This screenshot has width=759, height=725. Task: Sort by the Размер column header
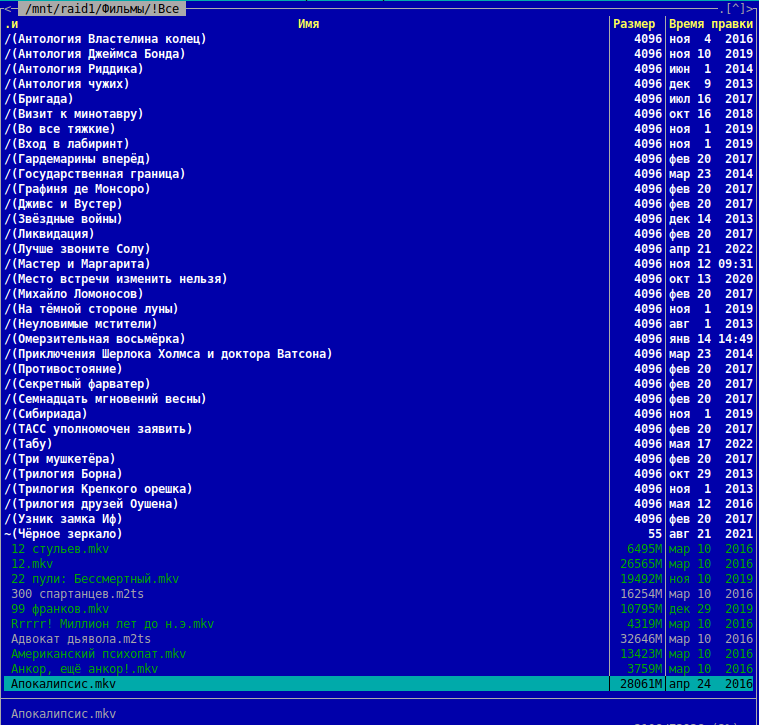634,24
